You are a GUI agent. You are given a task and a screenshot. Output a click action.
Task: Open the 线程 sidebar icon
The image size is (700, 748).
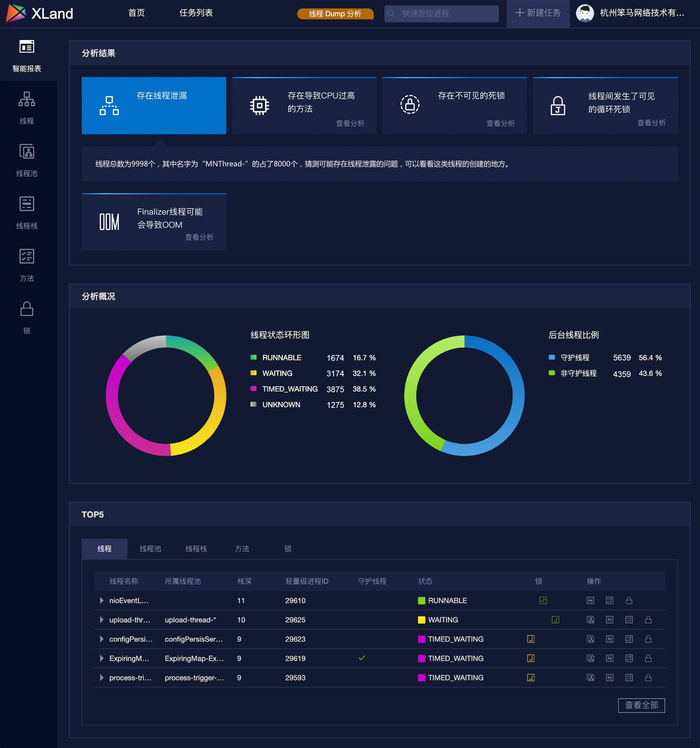[26, 99]
